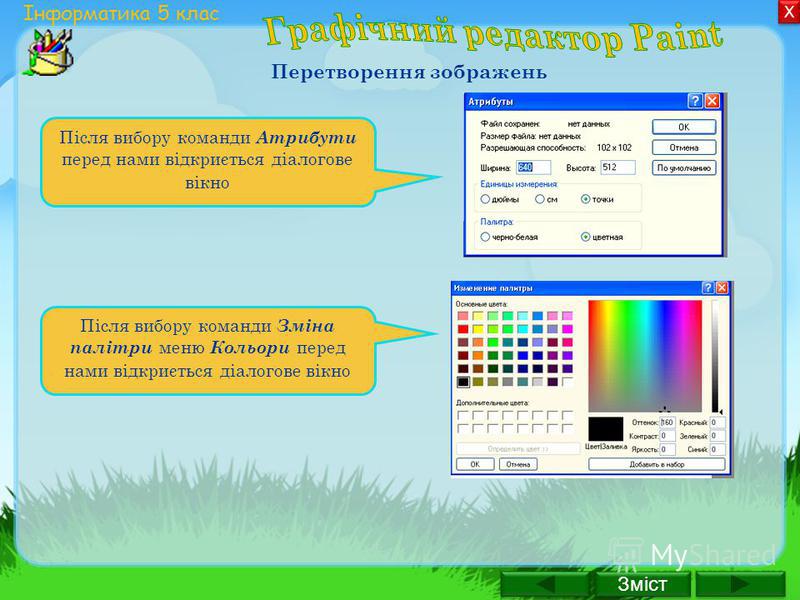
Task: Close the Изменение палитры dialog
Action: 721,288
